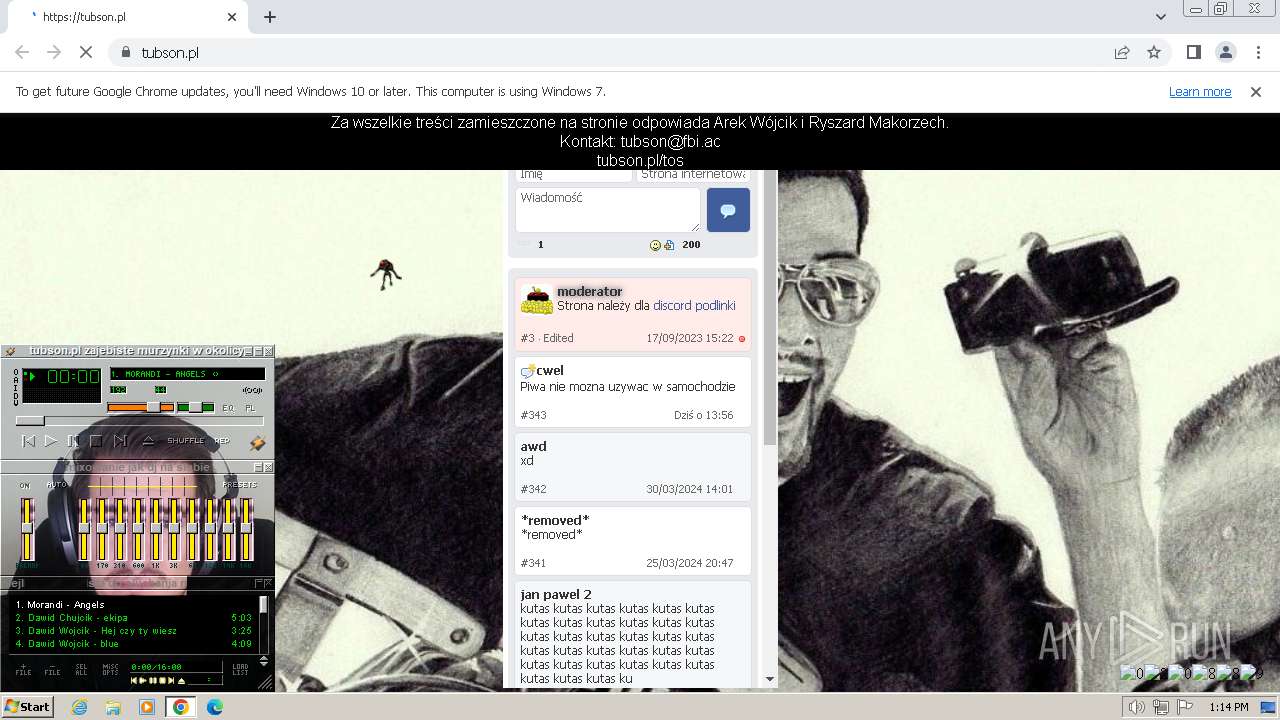The width and height of the screenshot is (1280, 720).
Task: Bookmark this tab star icon
Action: click(x=1154, y=52)
